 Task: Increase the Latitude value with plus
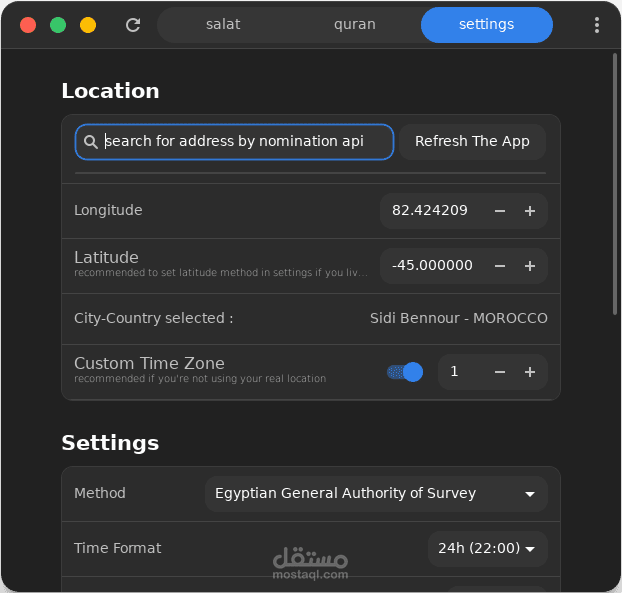pyautogui.click(x=530, y=266)
